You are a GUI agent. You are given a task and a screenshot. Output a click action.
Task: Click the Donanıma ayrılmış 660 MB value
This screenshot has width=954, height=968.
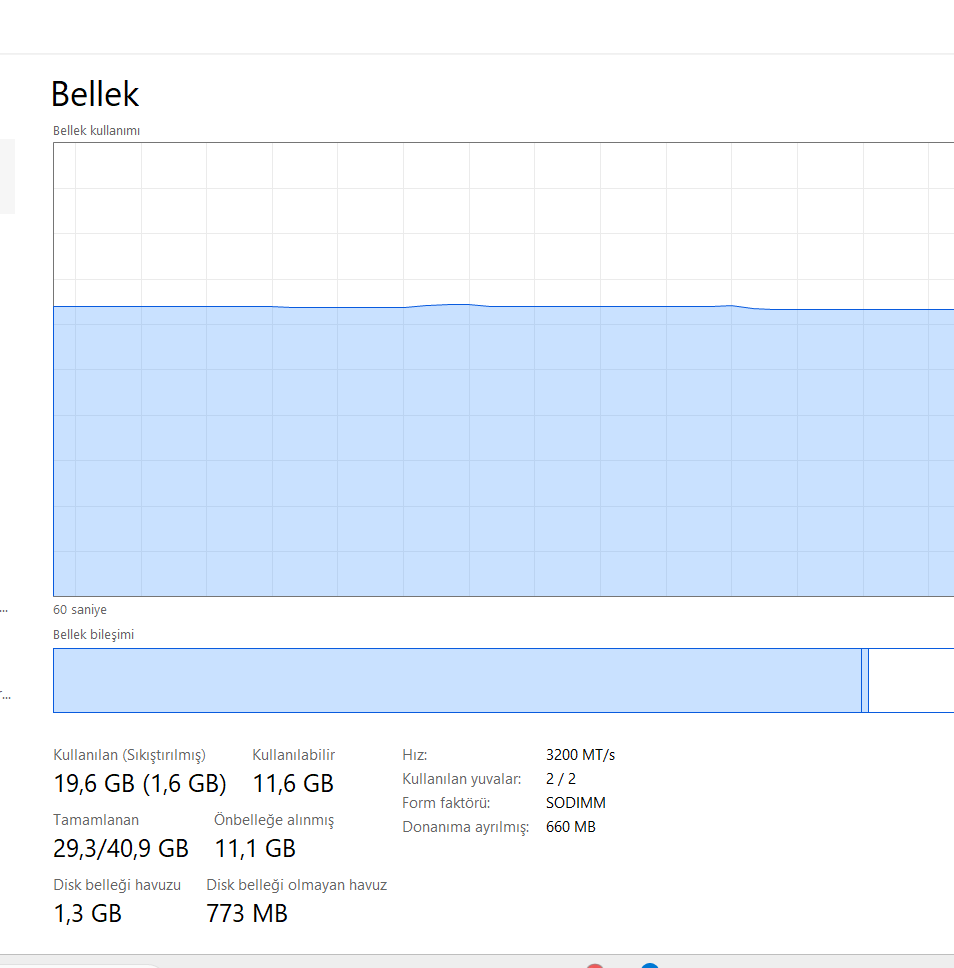(x=571, y=827)
